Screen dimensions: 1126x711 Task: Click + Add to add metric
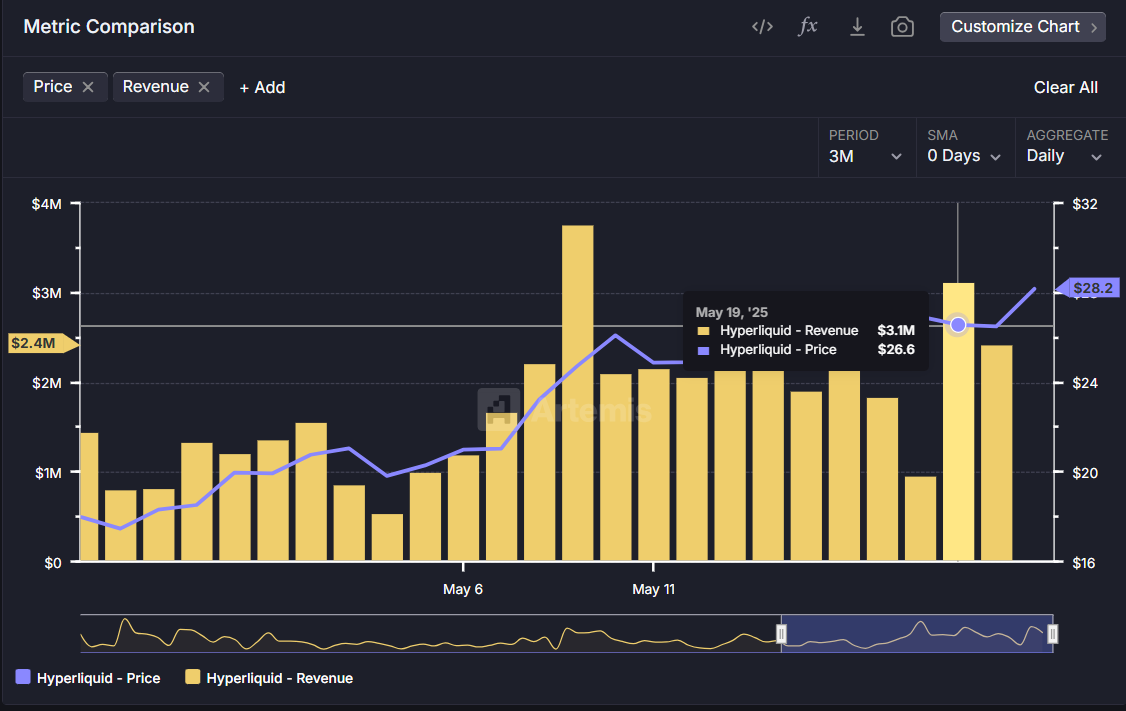[262, 88]
